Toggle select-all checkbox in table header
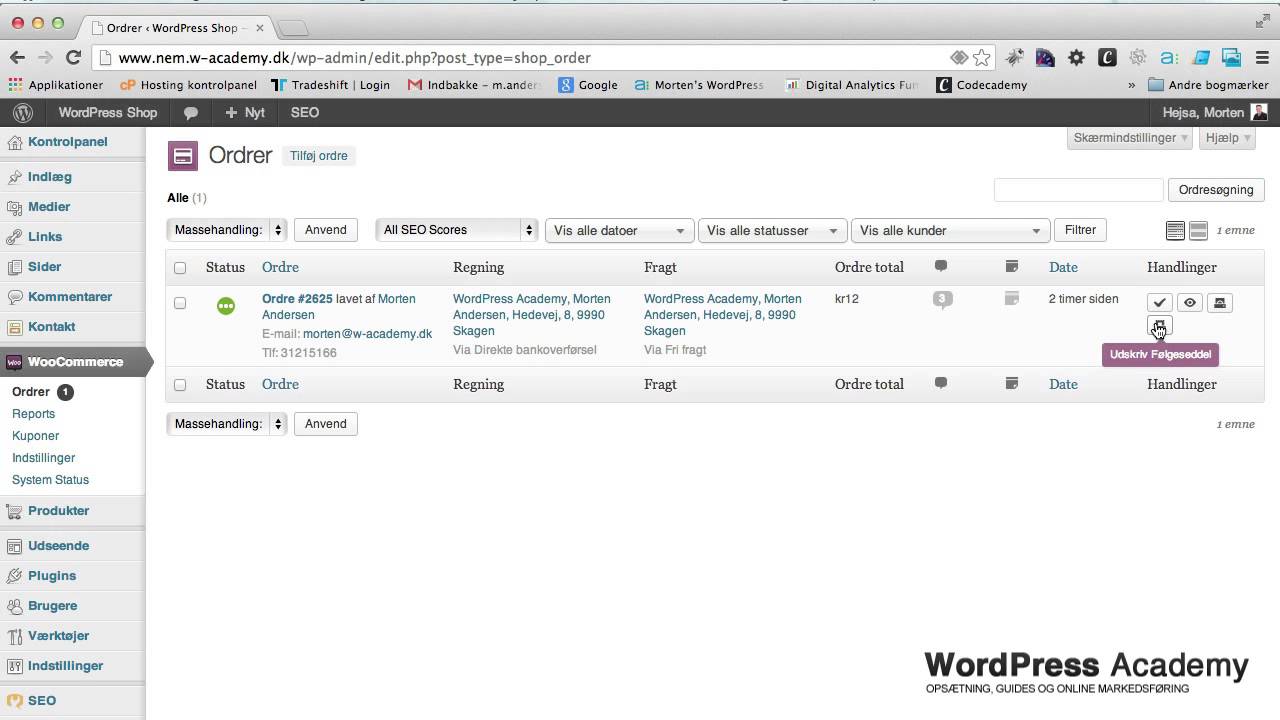1280x720 pixels. tap(180, 268)
